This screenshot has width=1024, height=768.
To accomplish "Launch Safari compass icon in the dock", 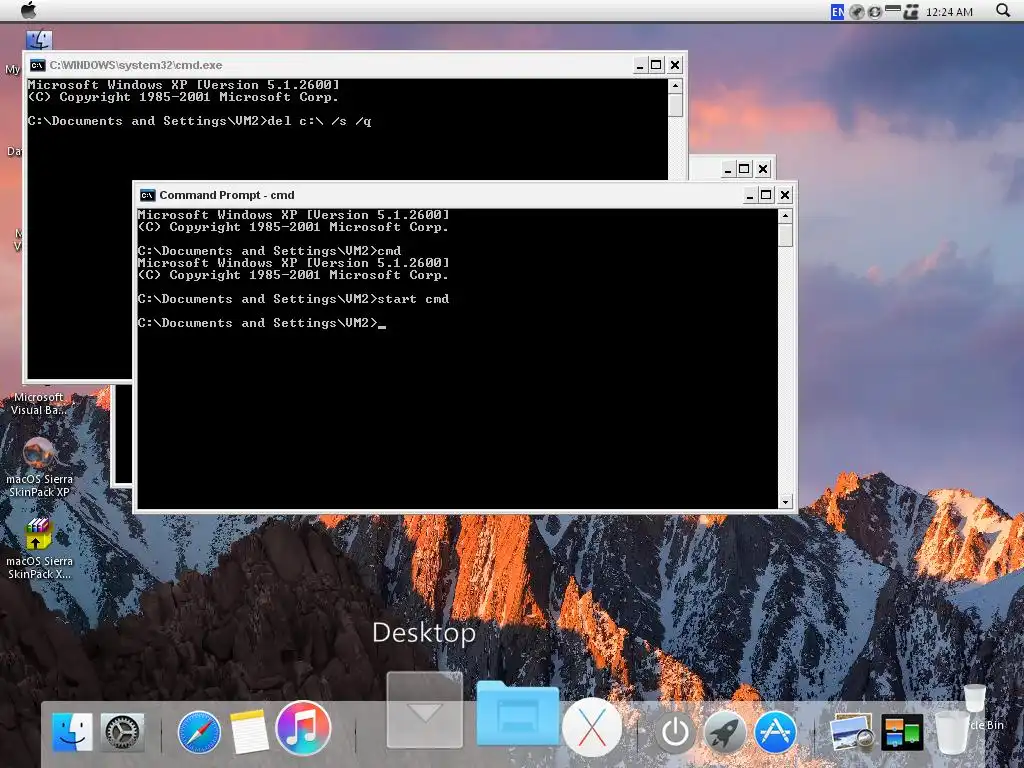I will click(x=199, y=731).
